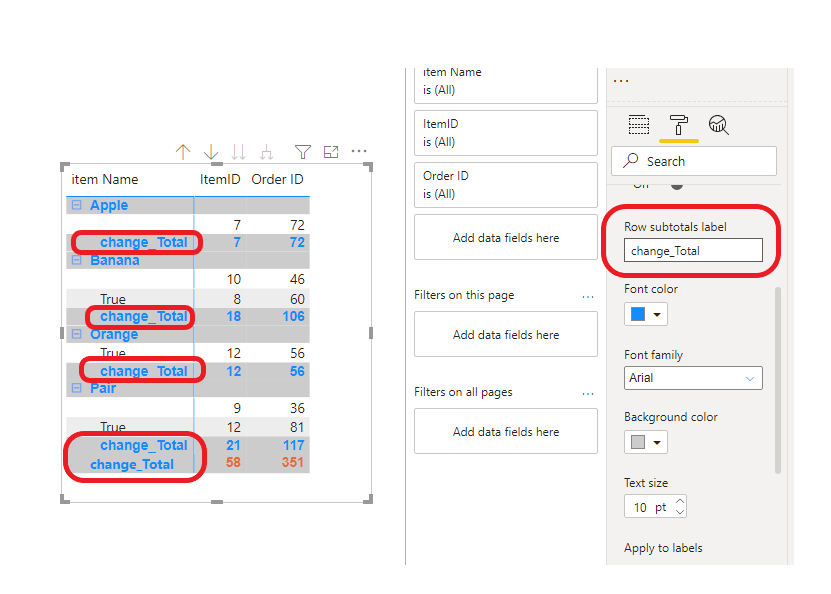
Task: Switch to the Format paint roller tab
Action: click(x=679, y=126)
